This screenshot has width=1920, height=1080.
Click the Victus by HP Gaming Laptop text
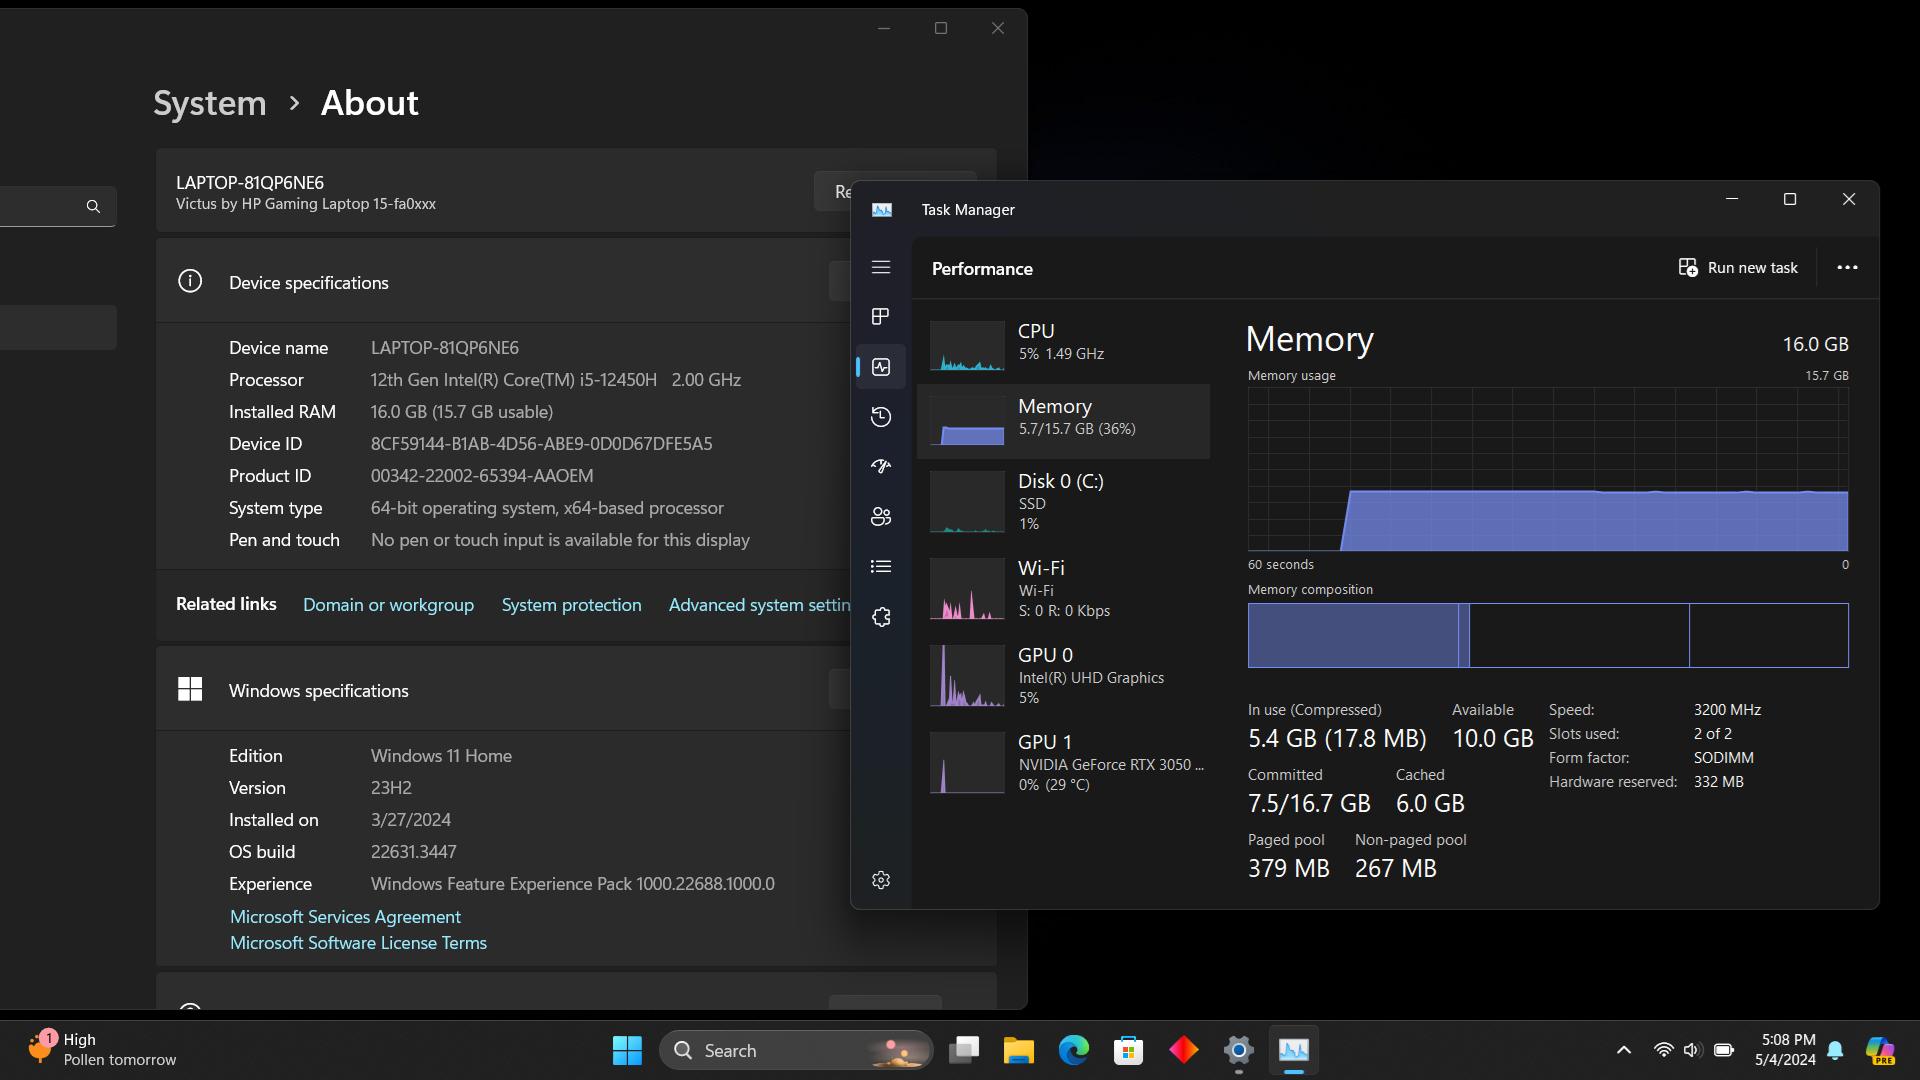[x=306, y=204]
